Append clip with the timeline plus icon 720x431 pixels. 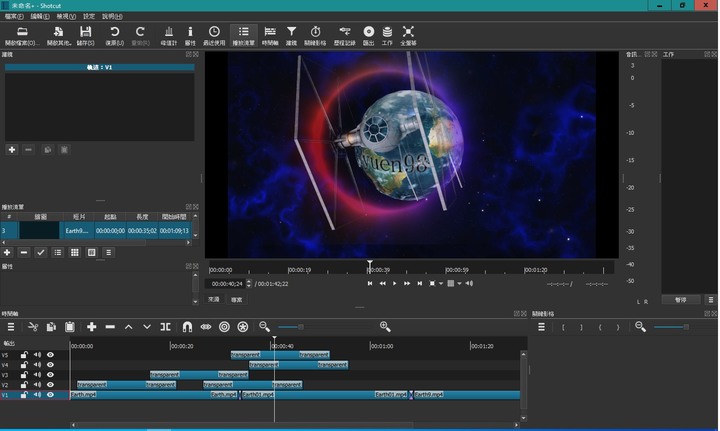click(x=91, y=327)
